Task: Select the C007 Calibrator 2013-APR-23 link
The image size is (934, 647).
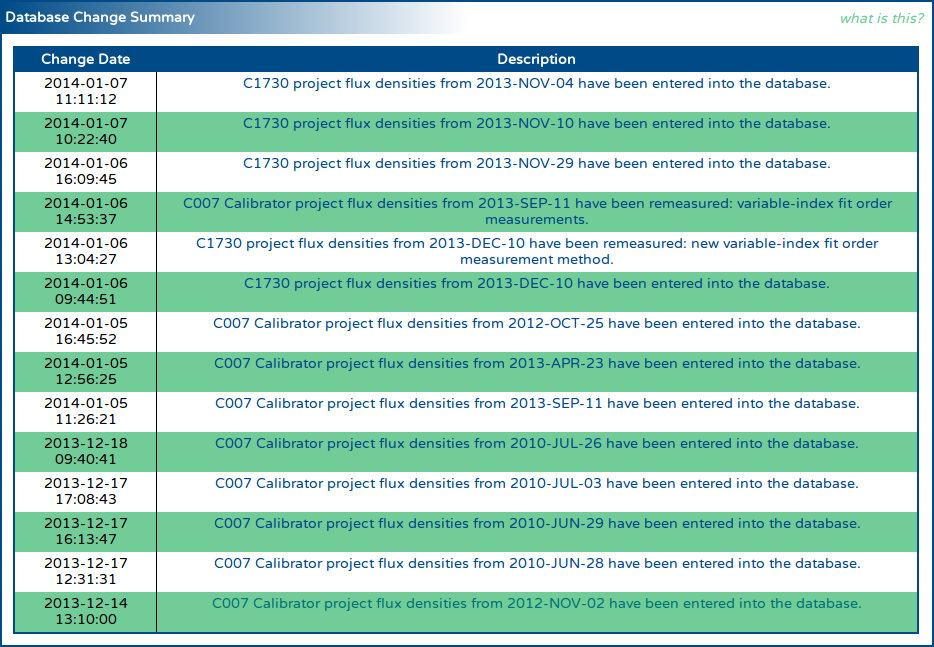Action: [536, 364]
